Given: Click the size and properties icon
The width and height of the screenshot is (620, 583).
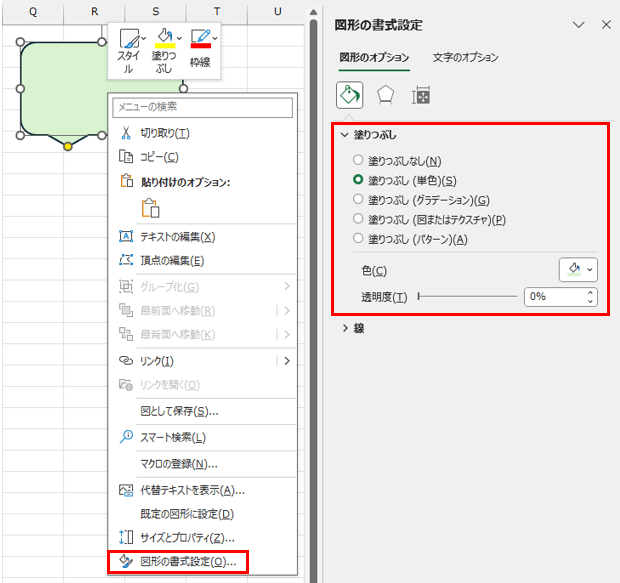Looking at the screenshot, I should [126, 538].
